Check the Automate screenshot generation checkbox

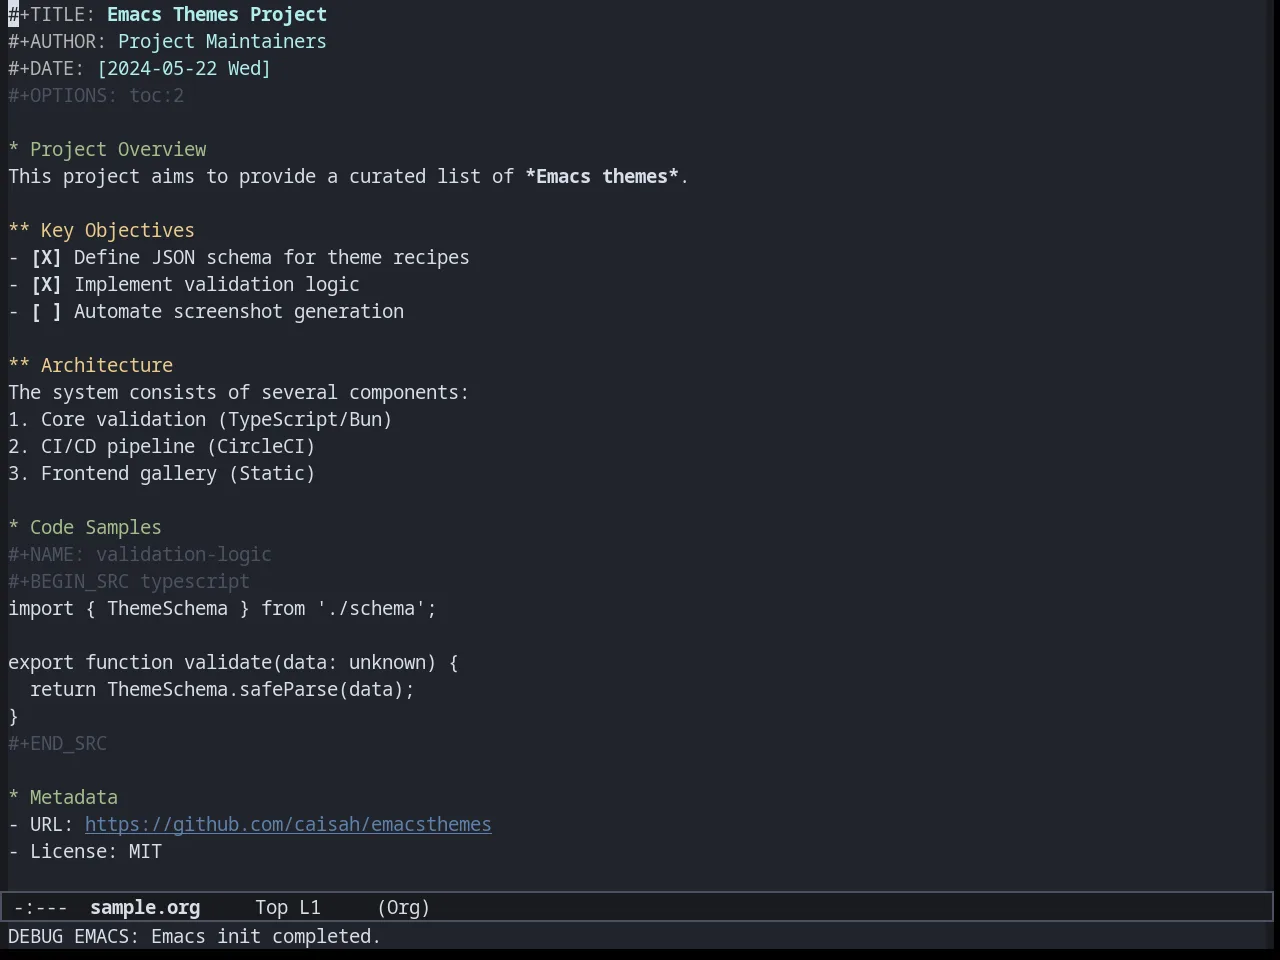click(46, 312)
